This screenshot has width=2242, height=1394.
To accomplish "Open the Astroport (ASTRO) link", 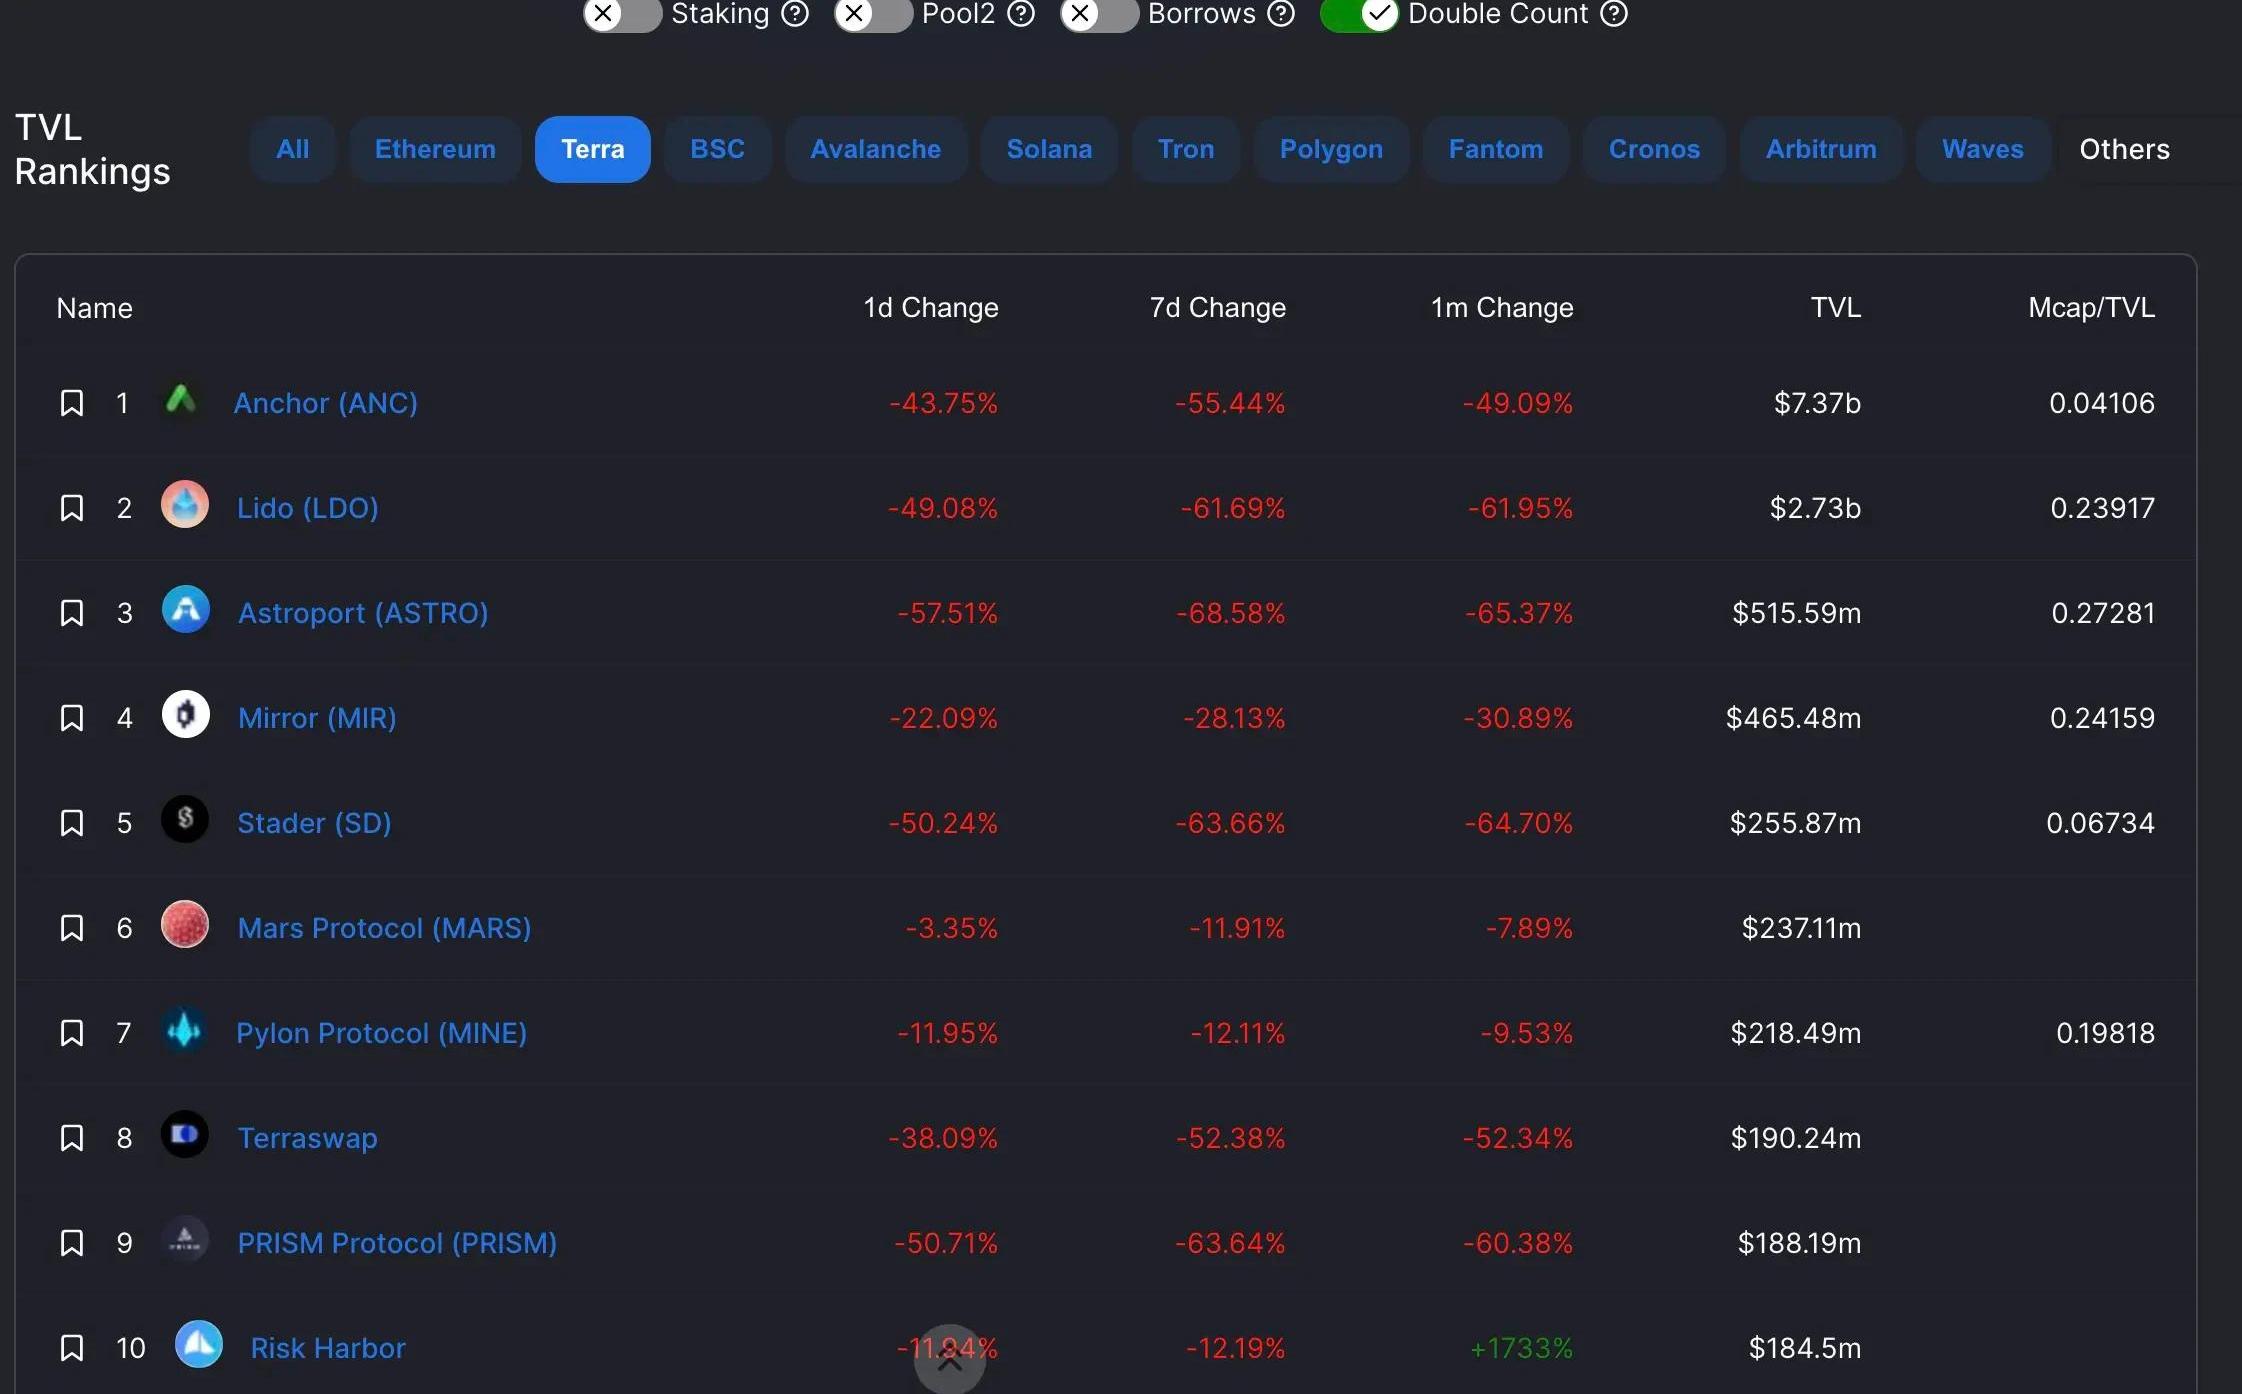I will tap(363, 613).
